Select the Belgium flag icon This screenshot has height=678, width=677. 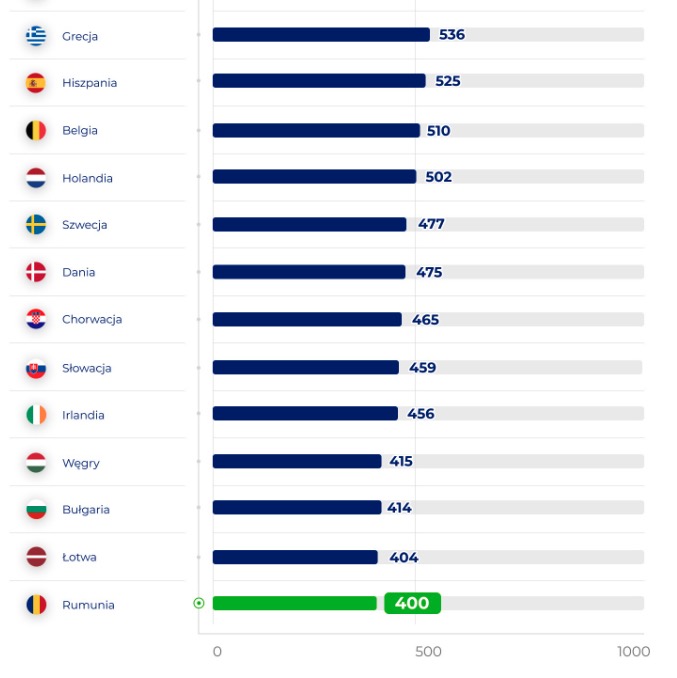click(x=36, y=130)
